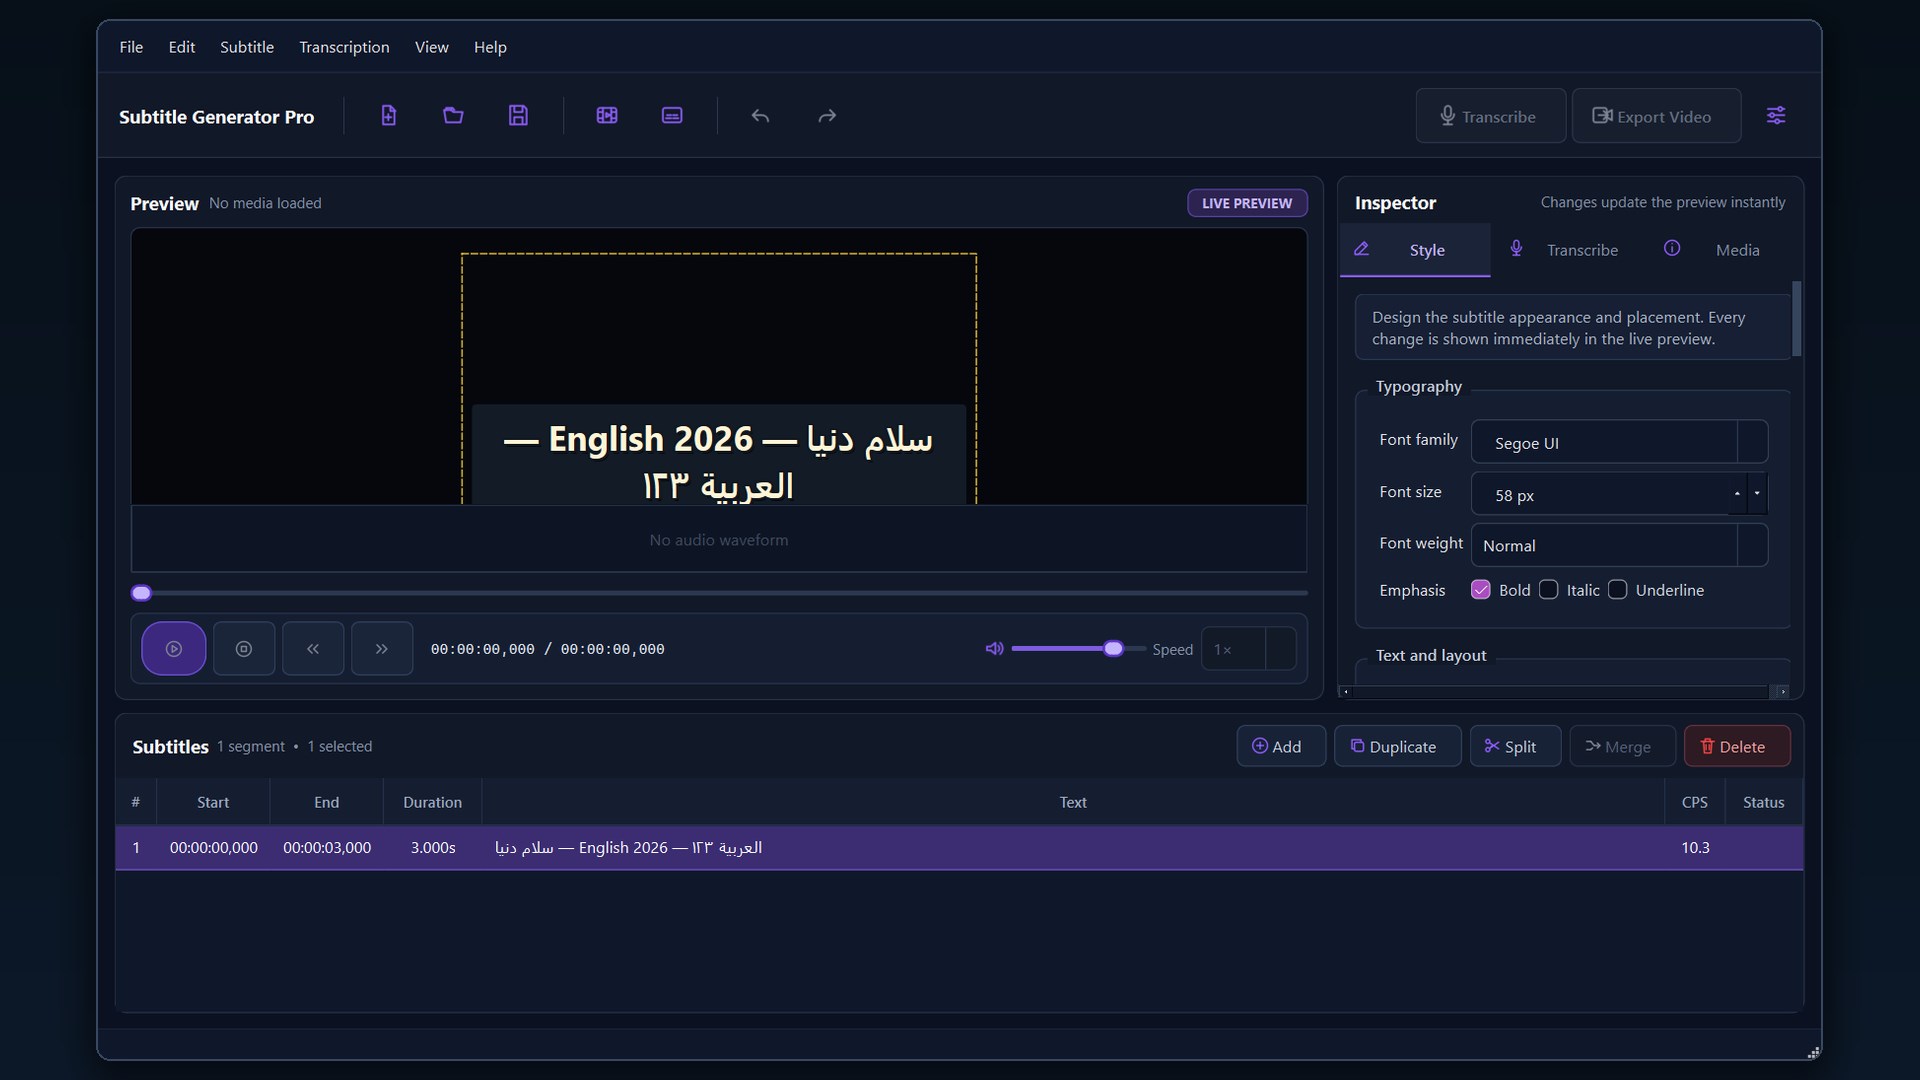The image size is (1920, 1080).
Task: Click the End column header
Action: point(327,802)
